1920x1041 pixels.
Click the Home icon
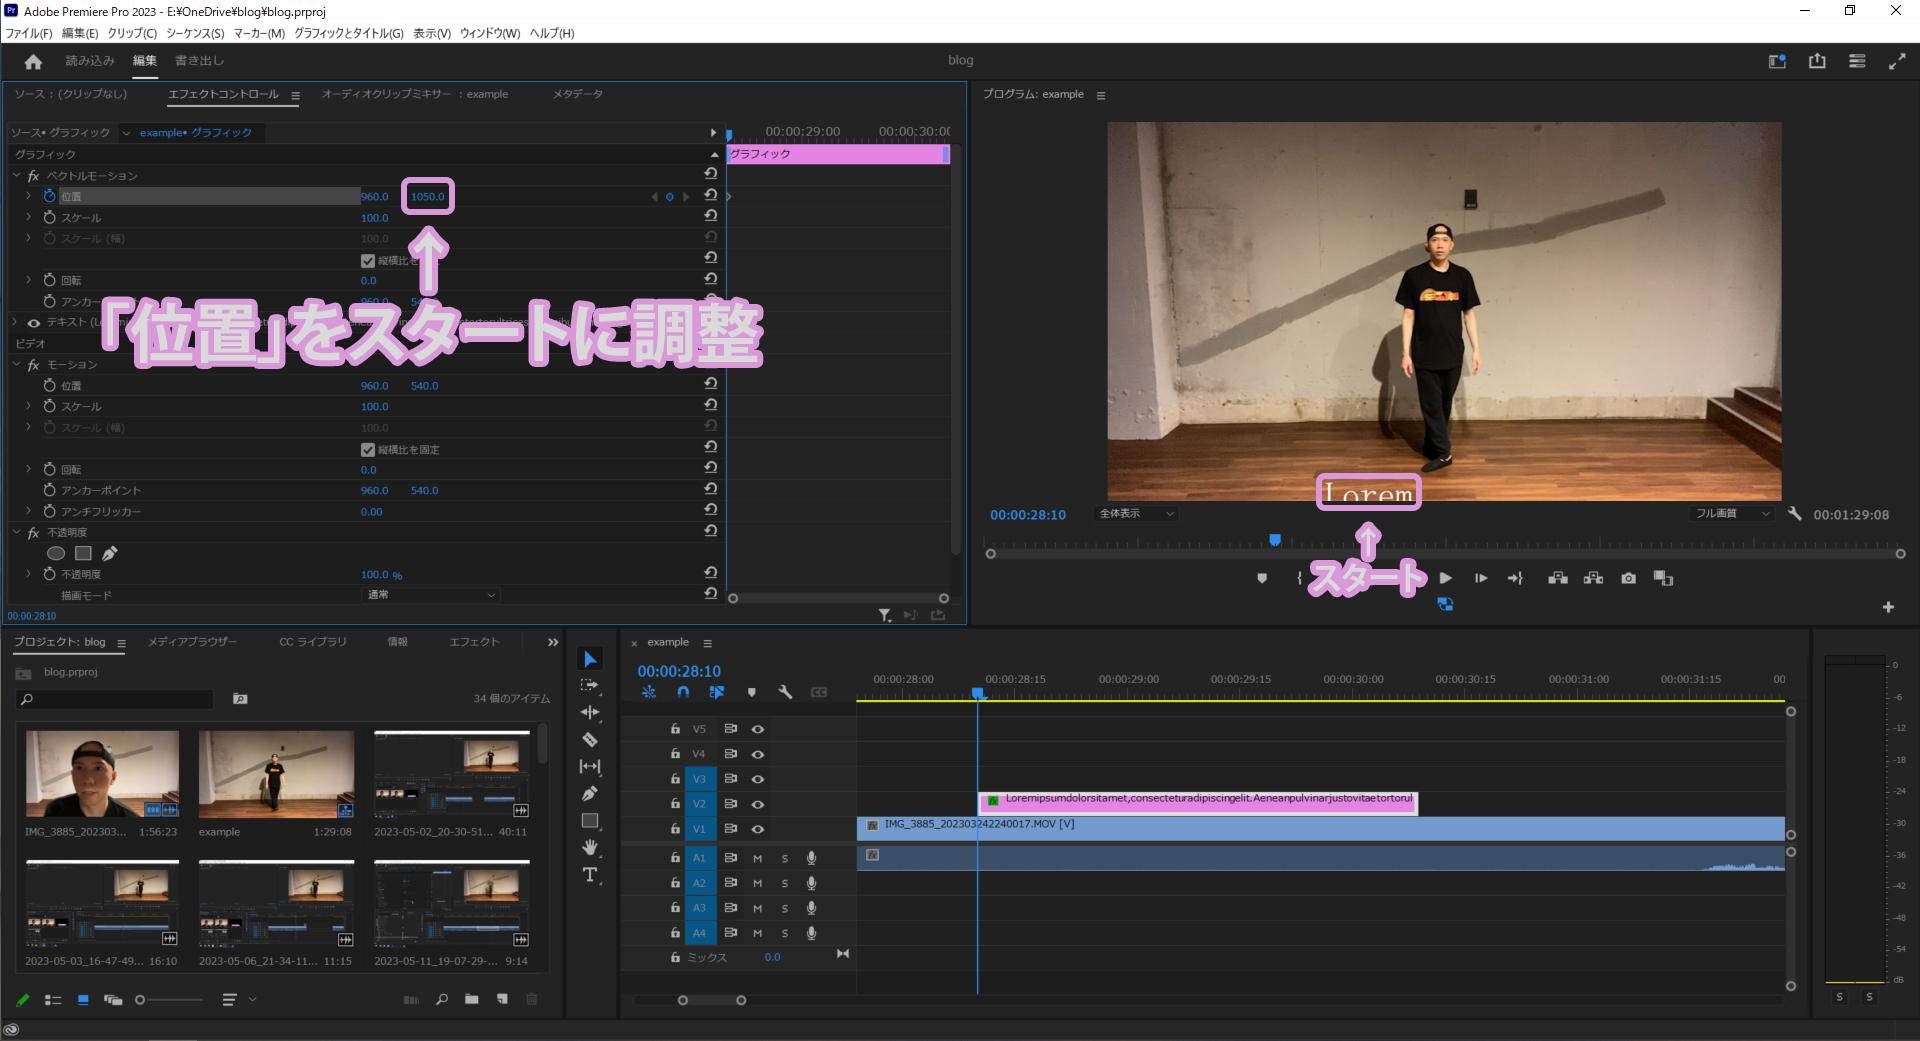click(33, 62)
